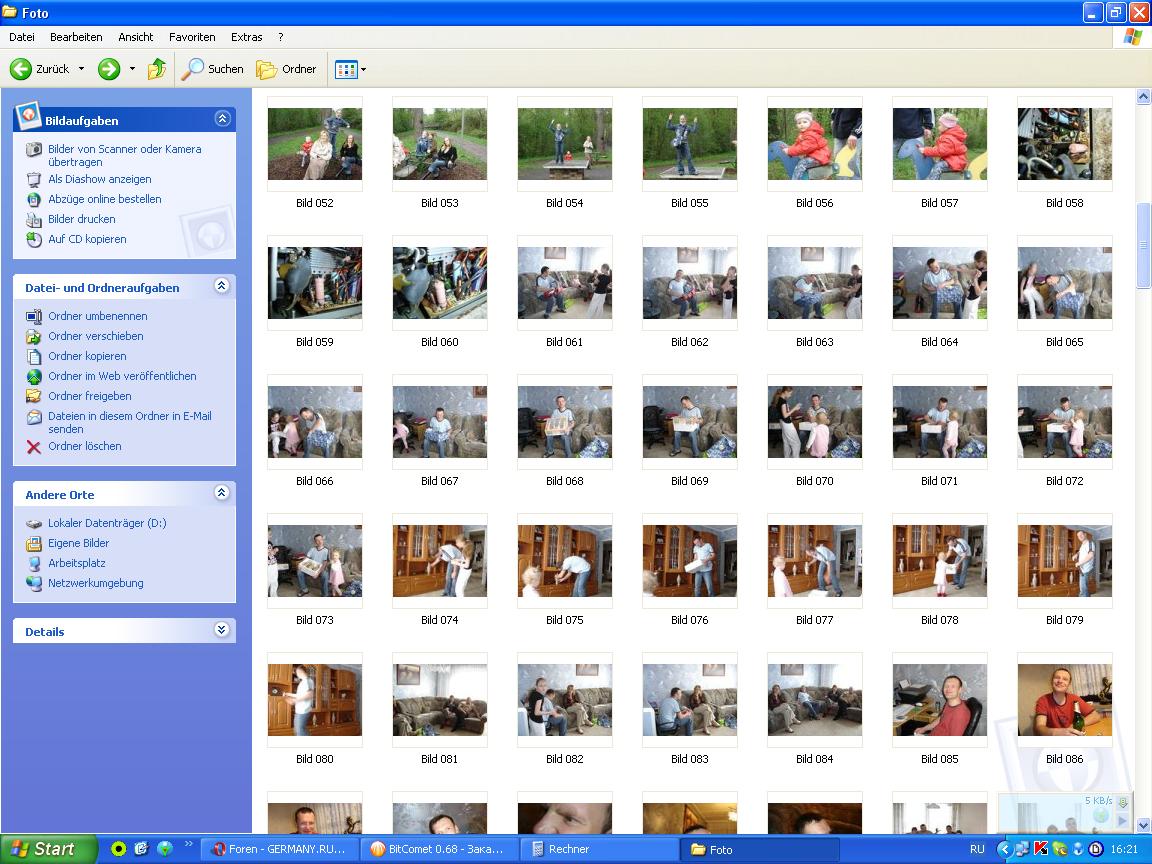Click the envelope icon beside Dateien in E-Mail senden
This screenshot has height=864, width=1152.
pos(34,417)
